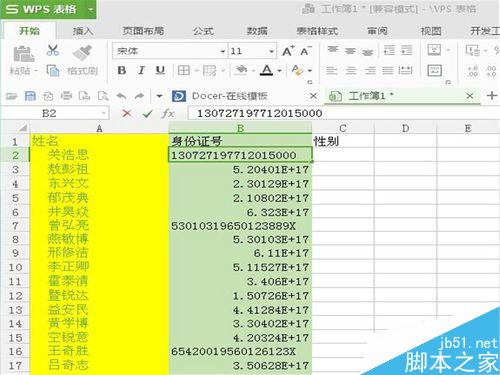
Task: Click the Name Box showing B2
Action: pos(49,113)
